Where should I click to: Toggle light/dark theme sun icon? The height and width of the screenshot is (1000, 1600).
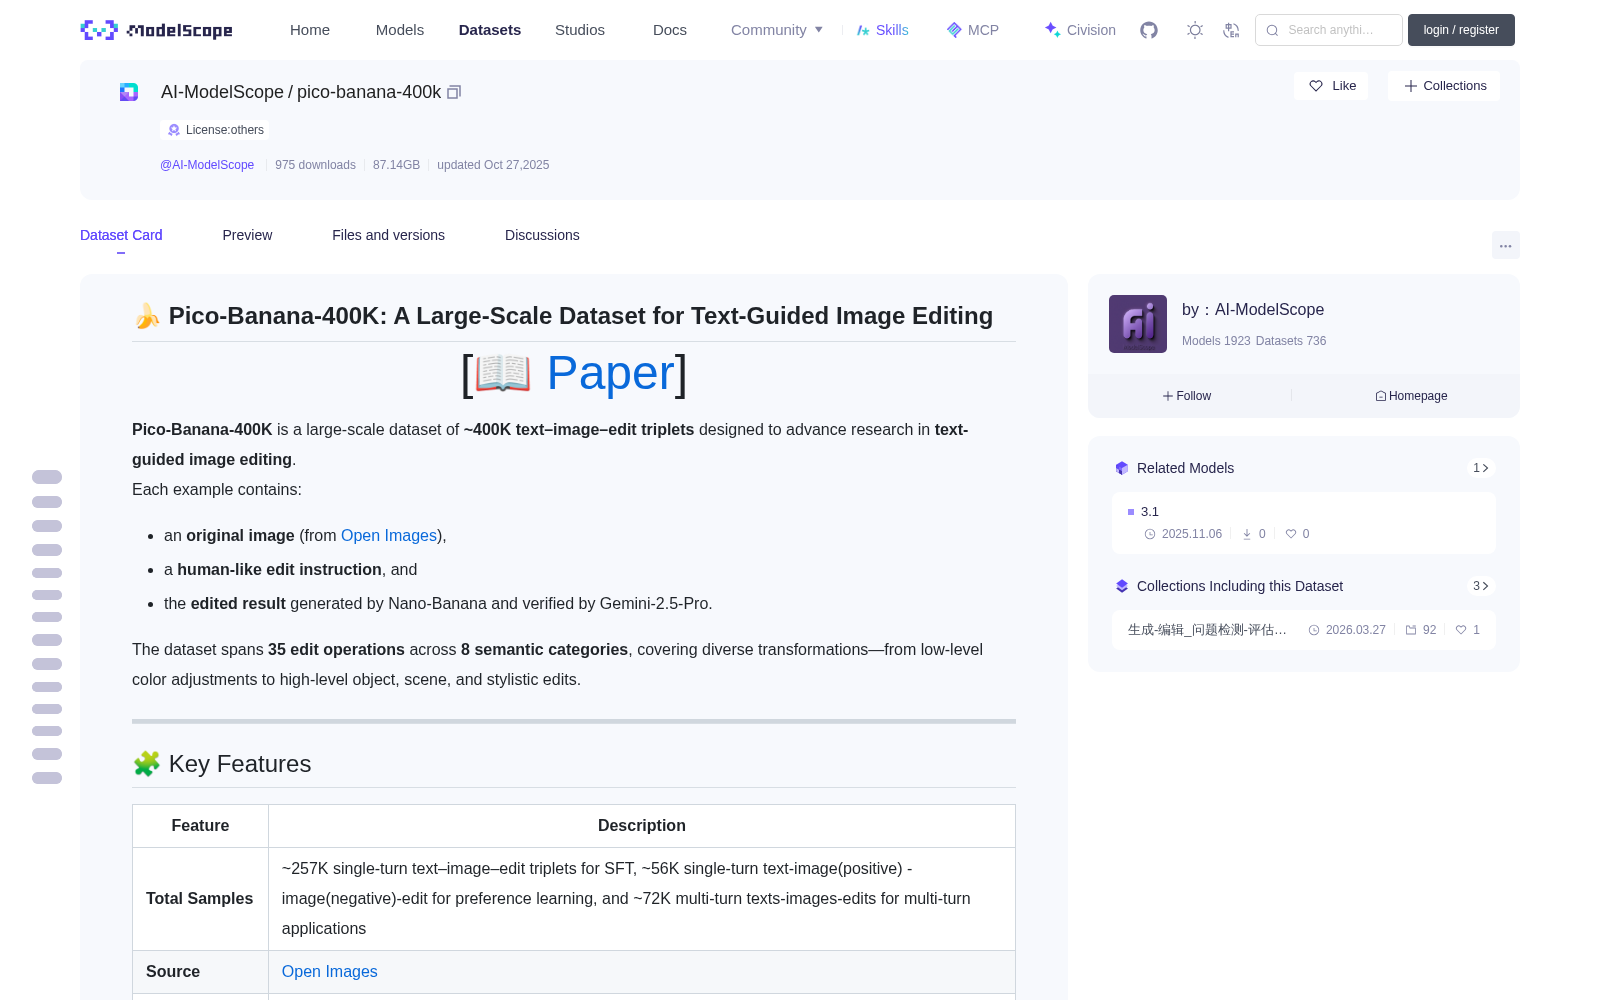pyautogui.click(x=1195, y=30)
